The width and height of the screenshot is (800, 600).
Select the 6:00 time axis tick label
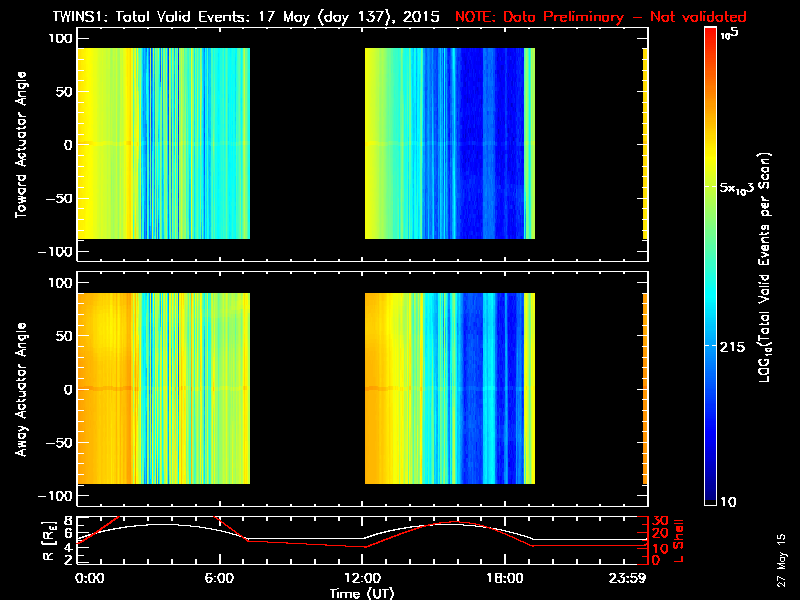219,578
